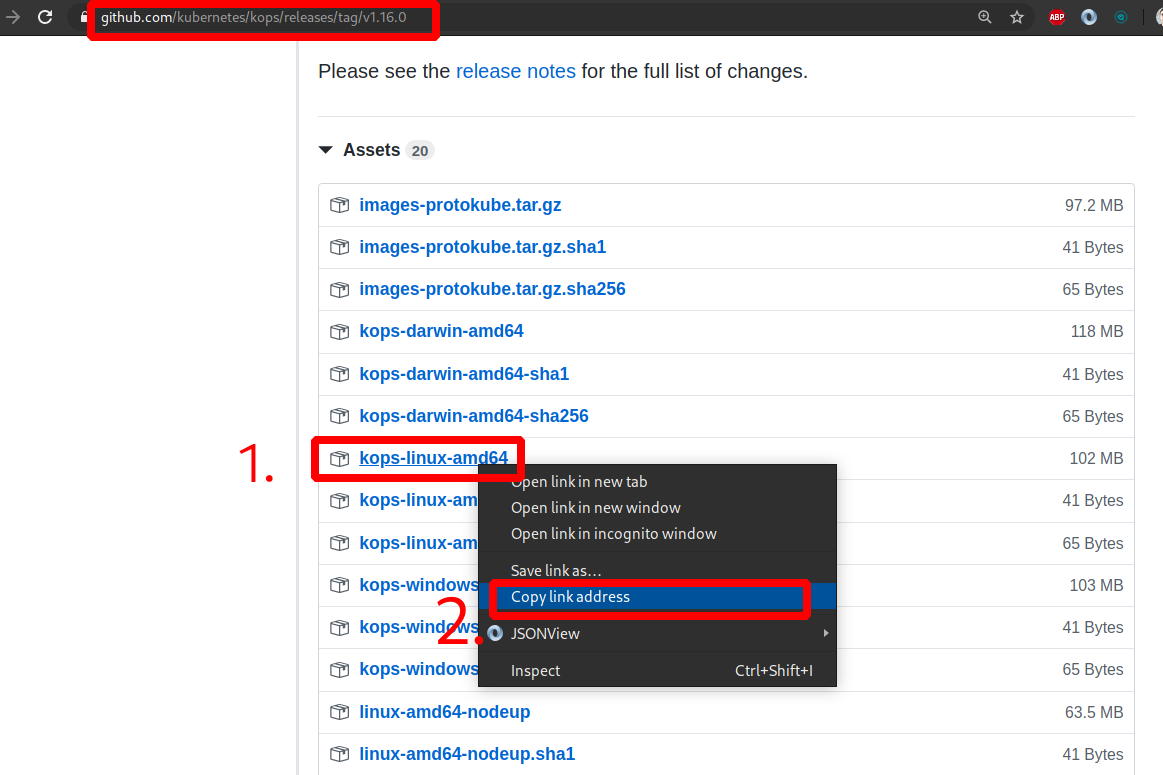Image resolution: width=1163 pixels, height=775 pixels.
Task: Click the Assets count badge 20
Action: 420,151
